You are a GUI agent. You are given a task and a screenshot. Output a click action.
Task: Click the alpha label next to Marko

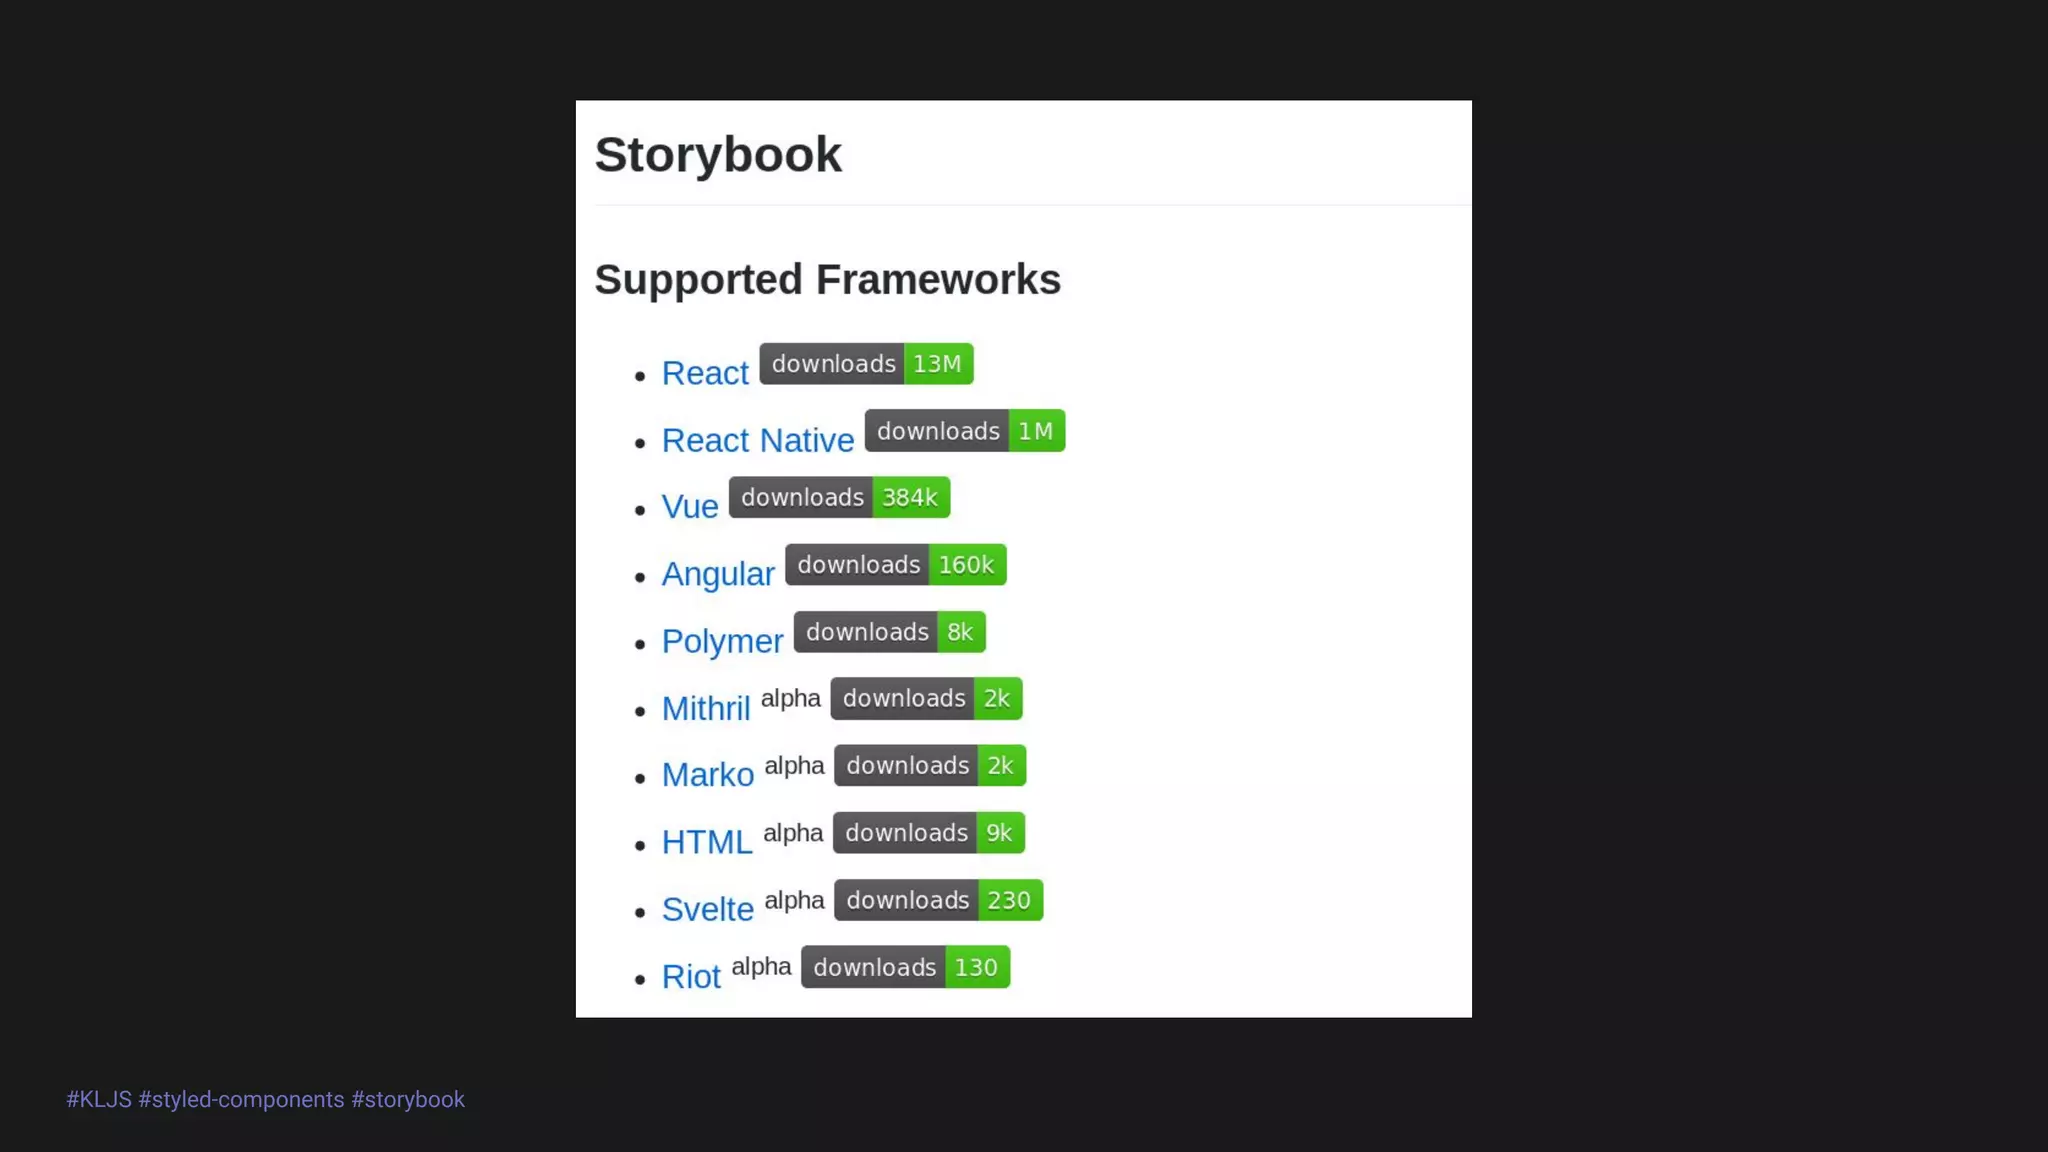coord(794,766)
